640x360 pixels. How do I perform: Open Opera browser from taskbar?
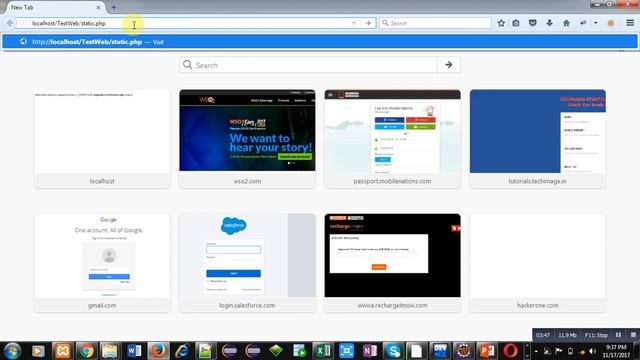[x=510, y=351]
